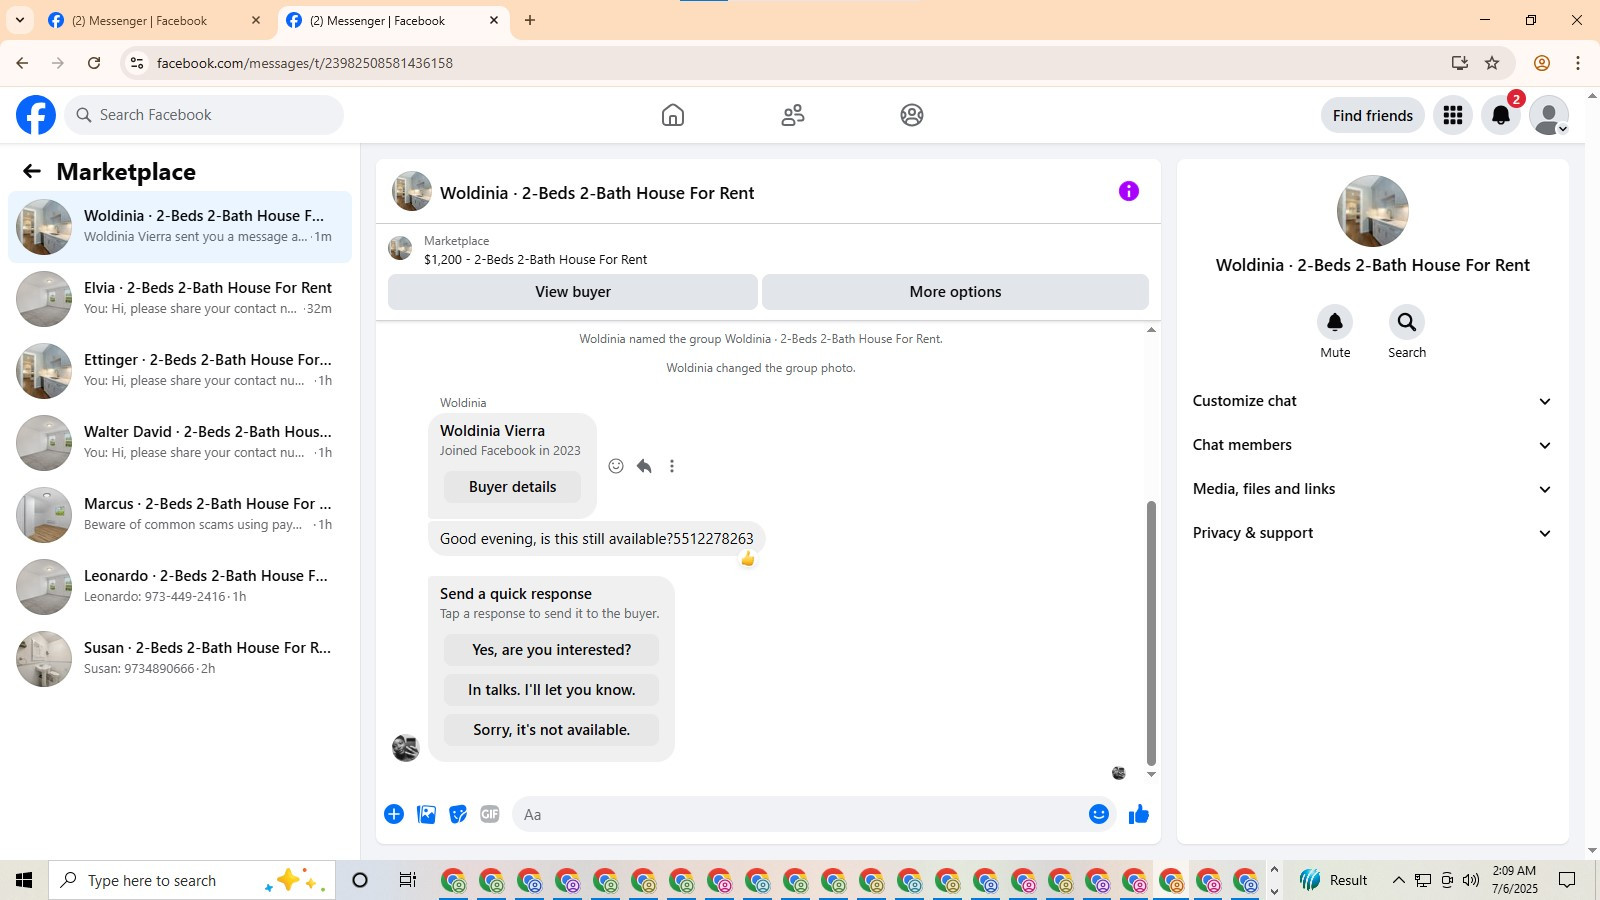Reload the page in the browser

click(x=94, y=63)
